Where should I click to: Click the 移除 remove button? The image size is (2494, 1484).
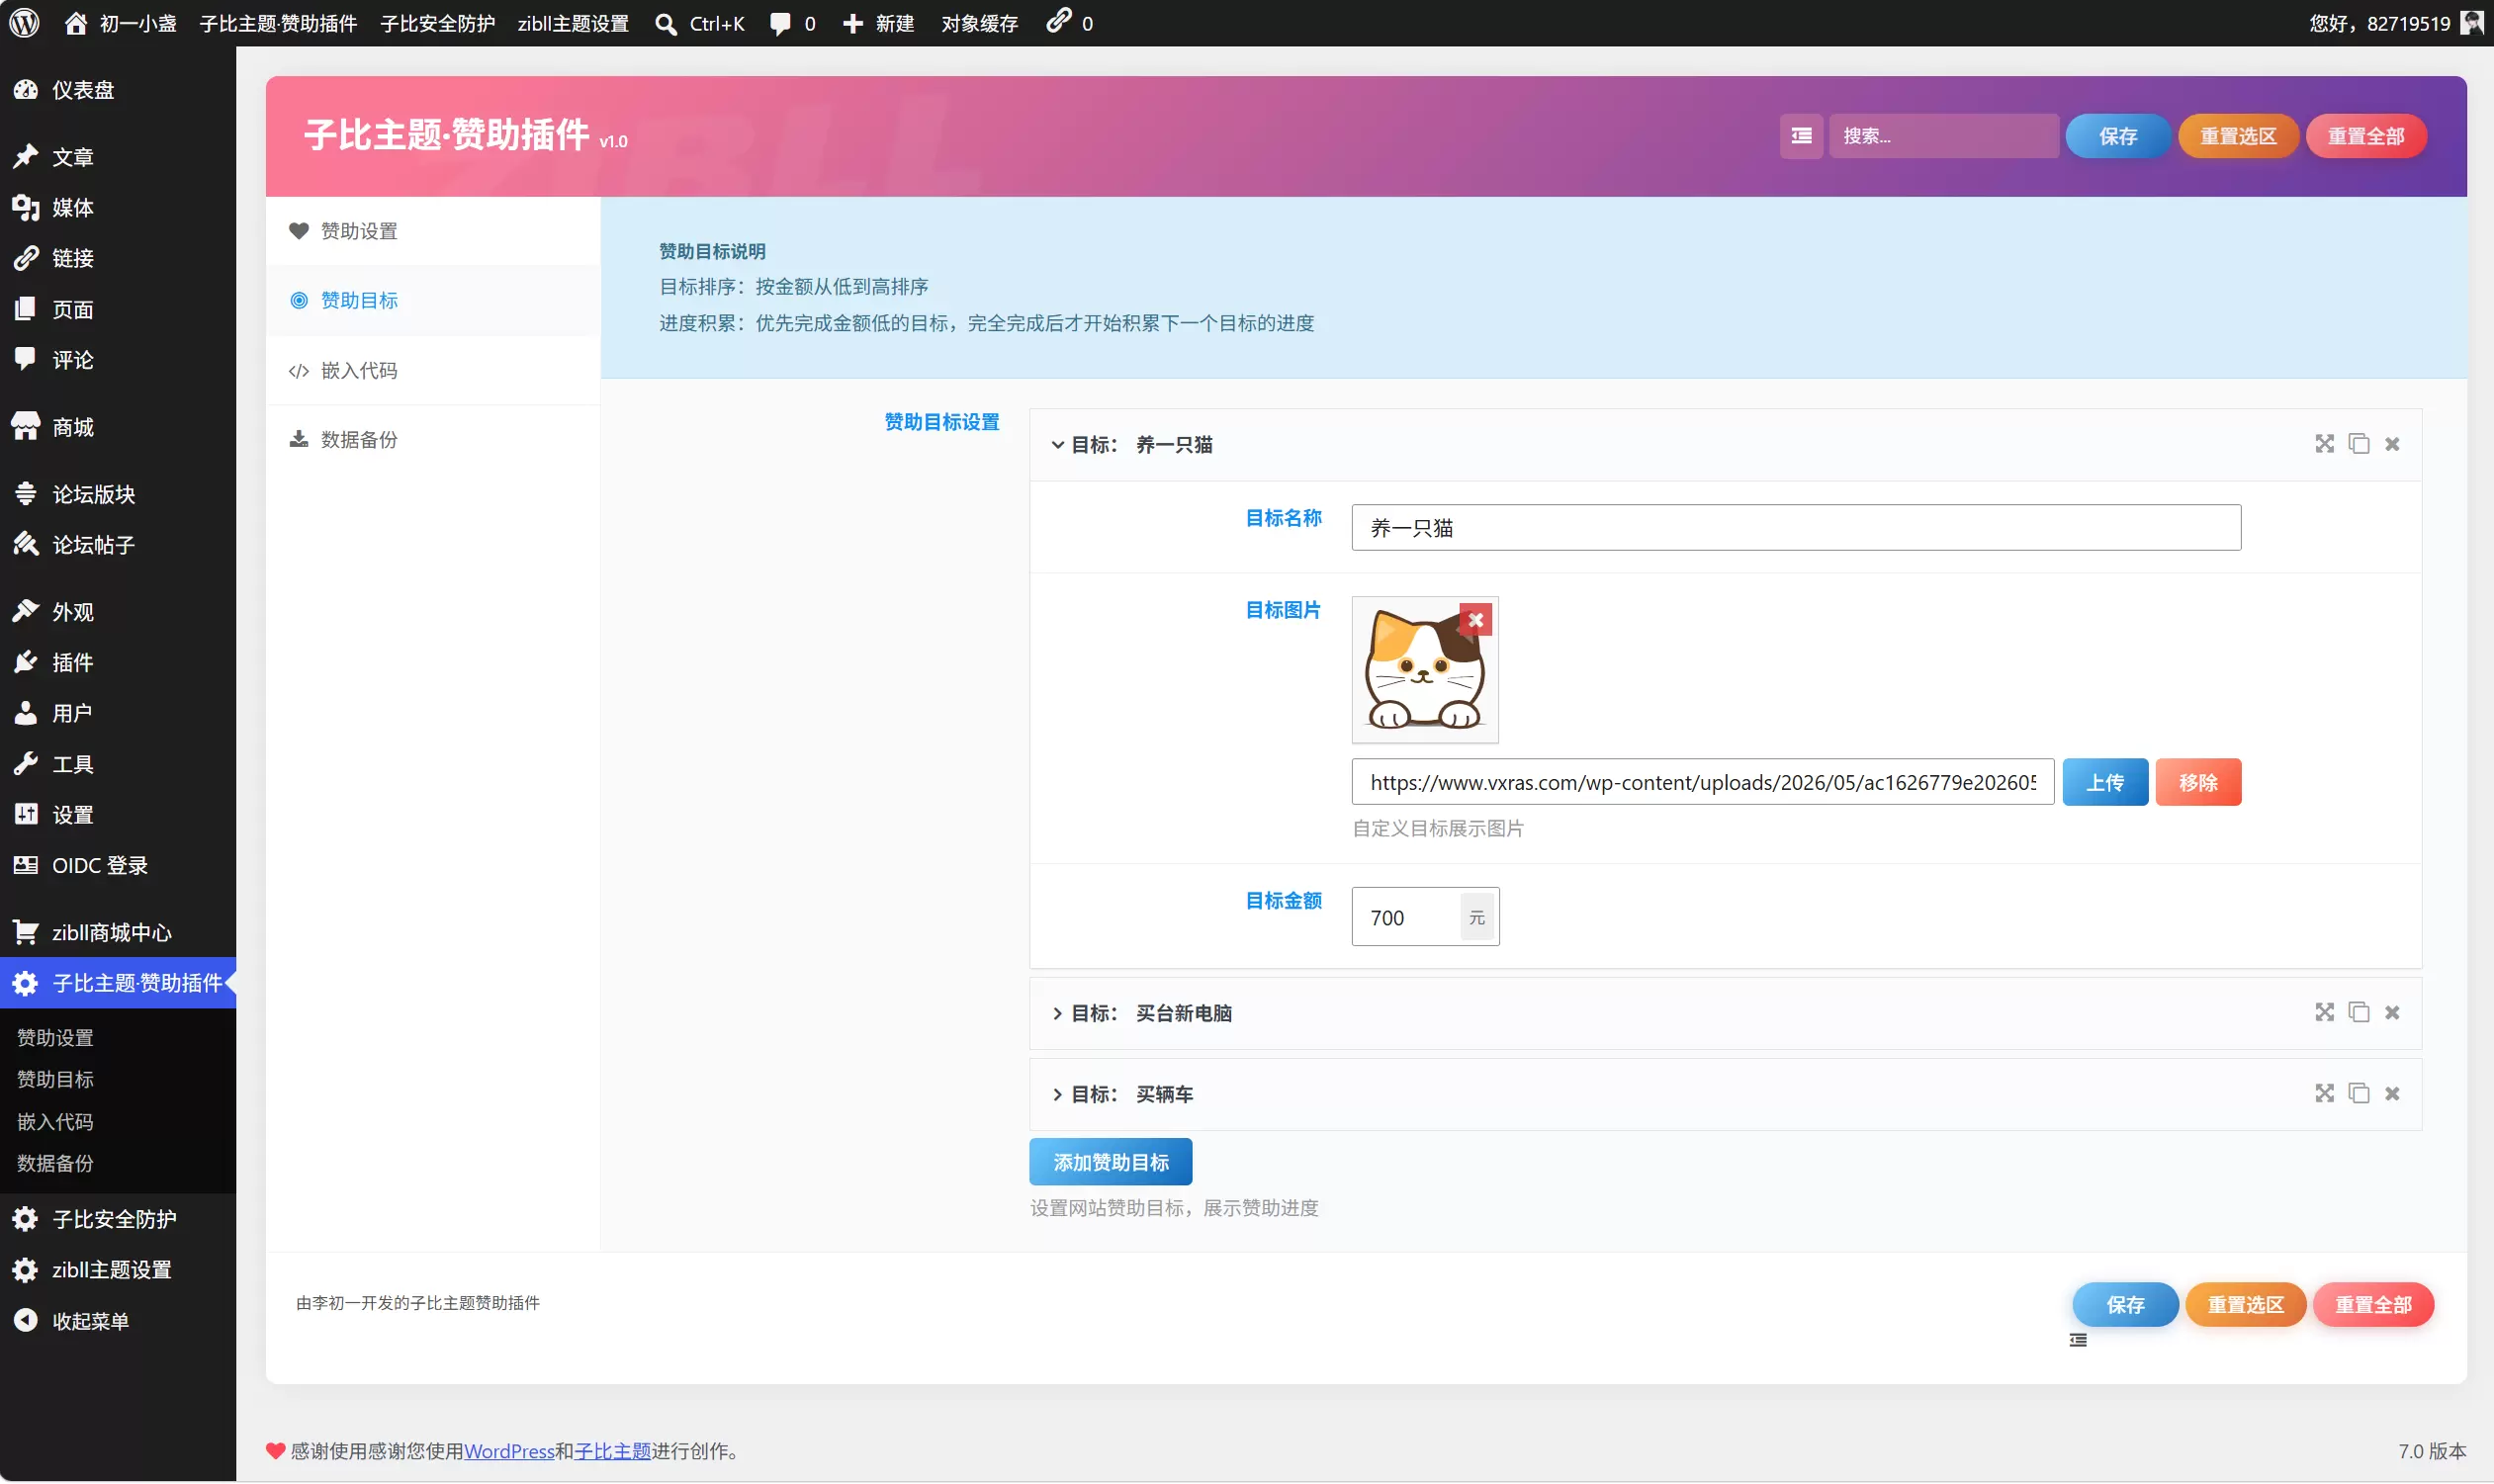(x=2198, y=782)
